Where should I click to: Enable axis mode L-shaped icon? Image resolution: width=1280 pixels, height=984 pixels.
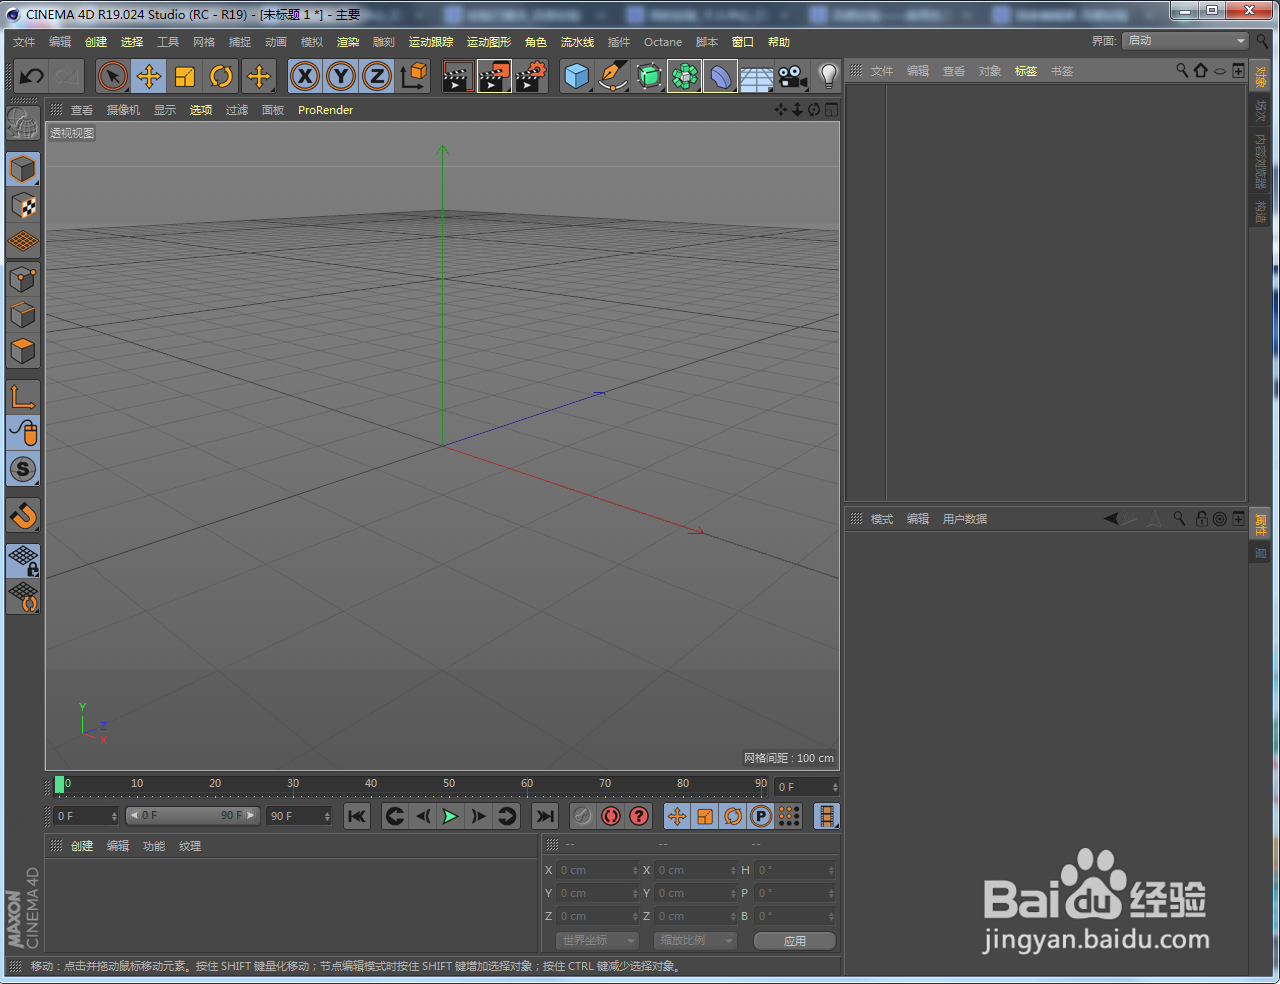pos(23,397)
